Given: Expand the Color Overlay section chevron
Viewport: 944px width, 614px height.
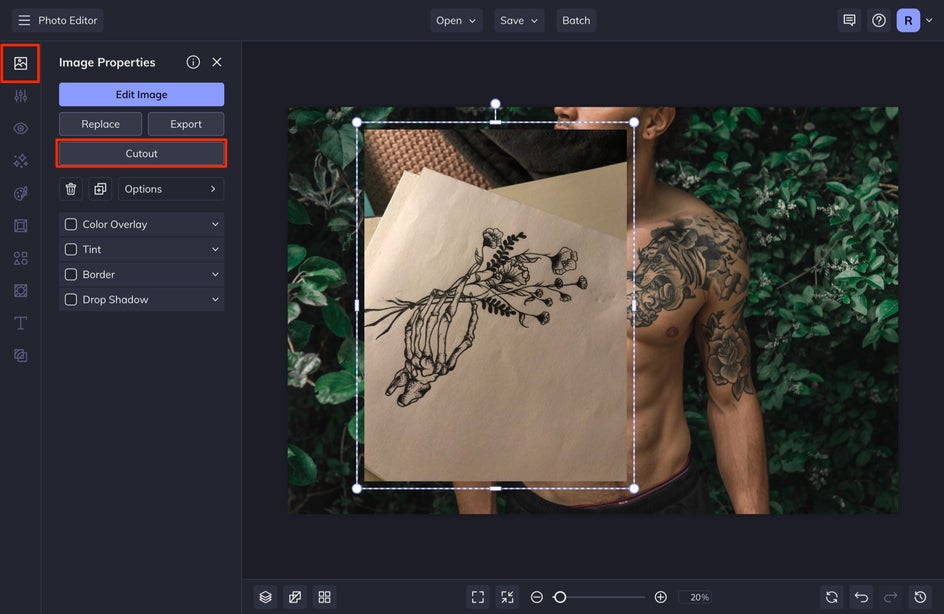Looking at the screenshot, I should coord(215,225).
